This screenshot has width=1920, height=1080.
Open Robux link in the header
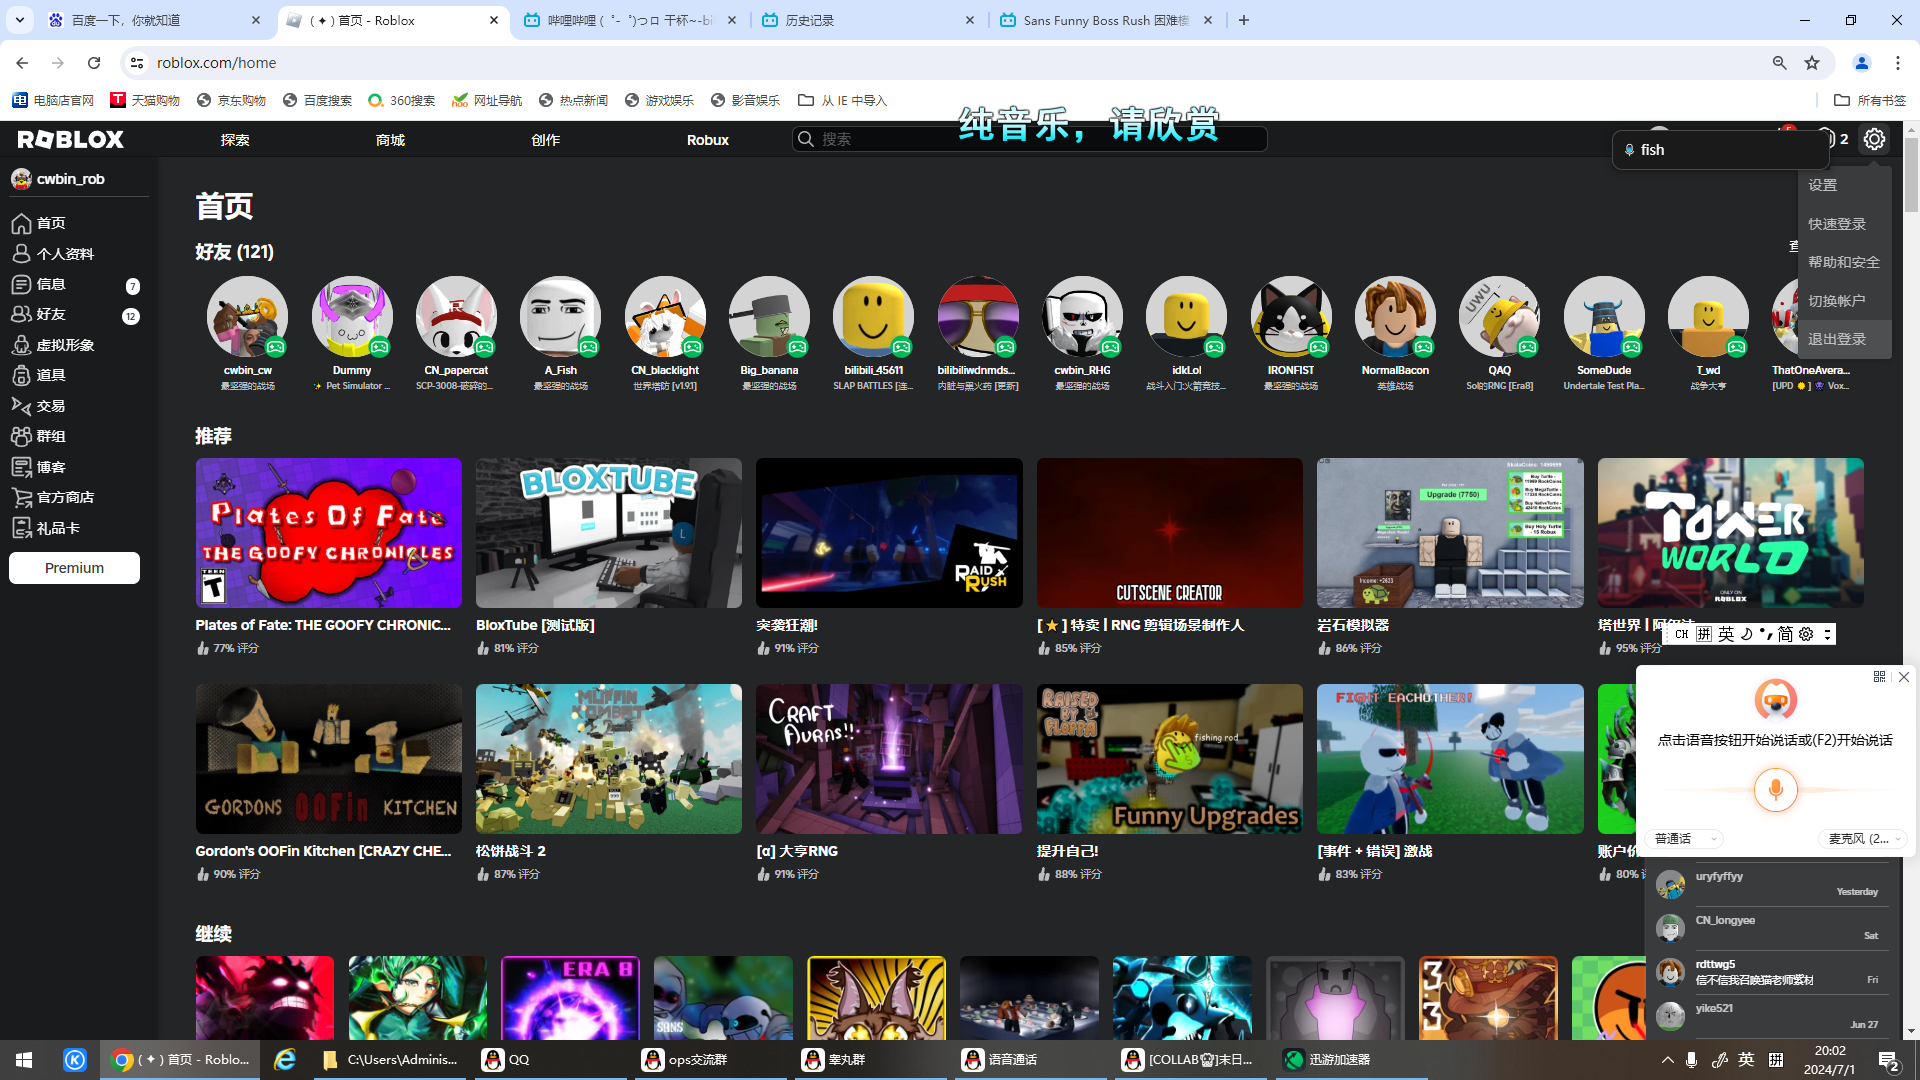pyautogui.click(x=707, y=140)
